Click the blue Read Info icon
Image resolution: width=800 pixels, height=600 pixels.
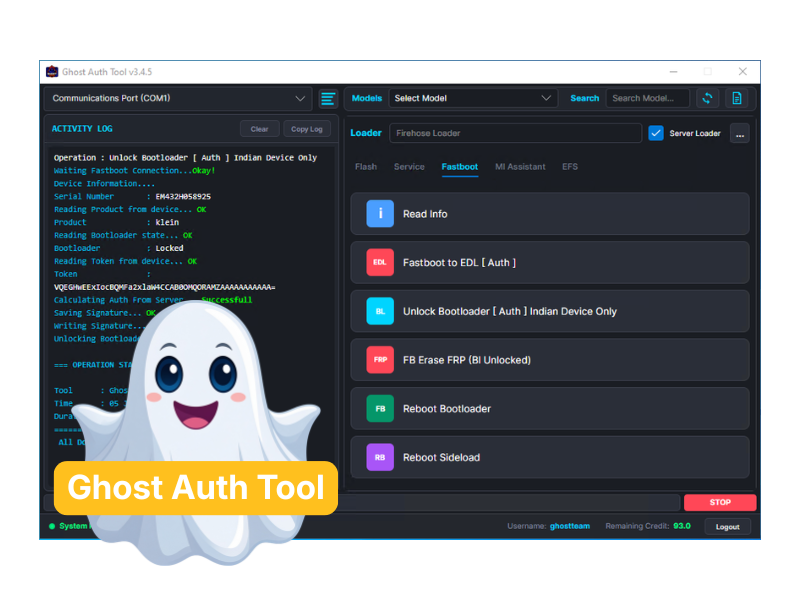pyautogui.click(x=380, y=214)
